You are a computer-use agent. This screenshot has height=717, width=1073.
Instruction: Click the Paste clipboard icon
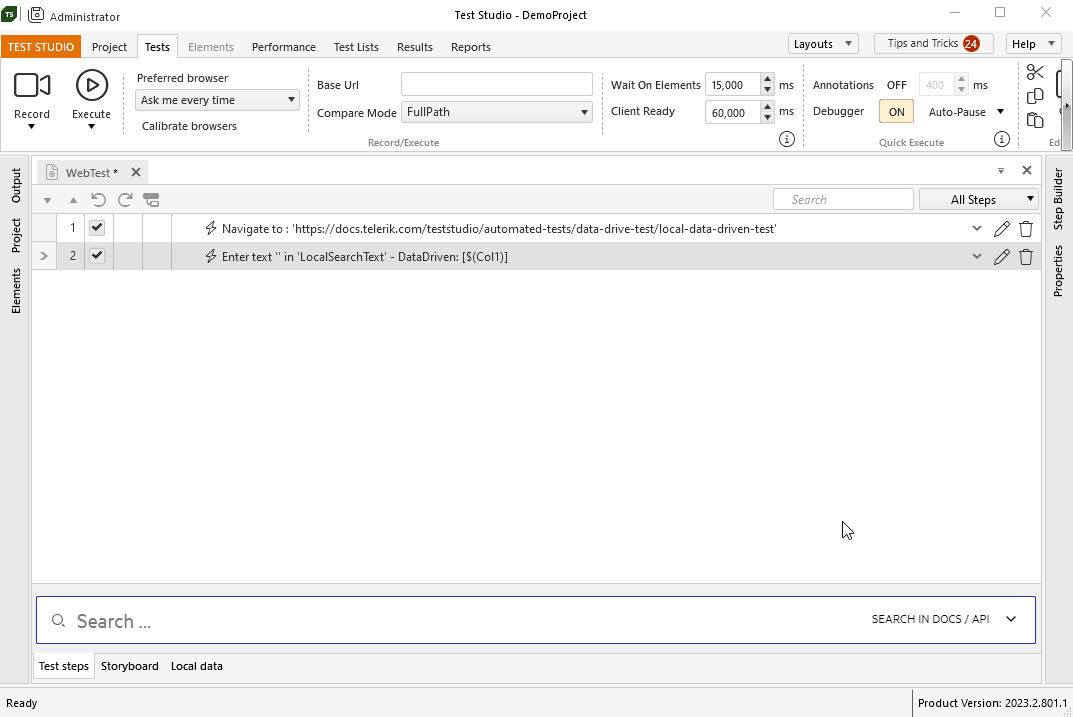(x=1035, y=120)
